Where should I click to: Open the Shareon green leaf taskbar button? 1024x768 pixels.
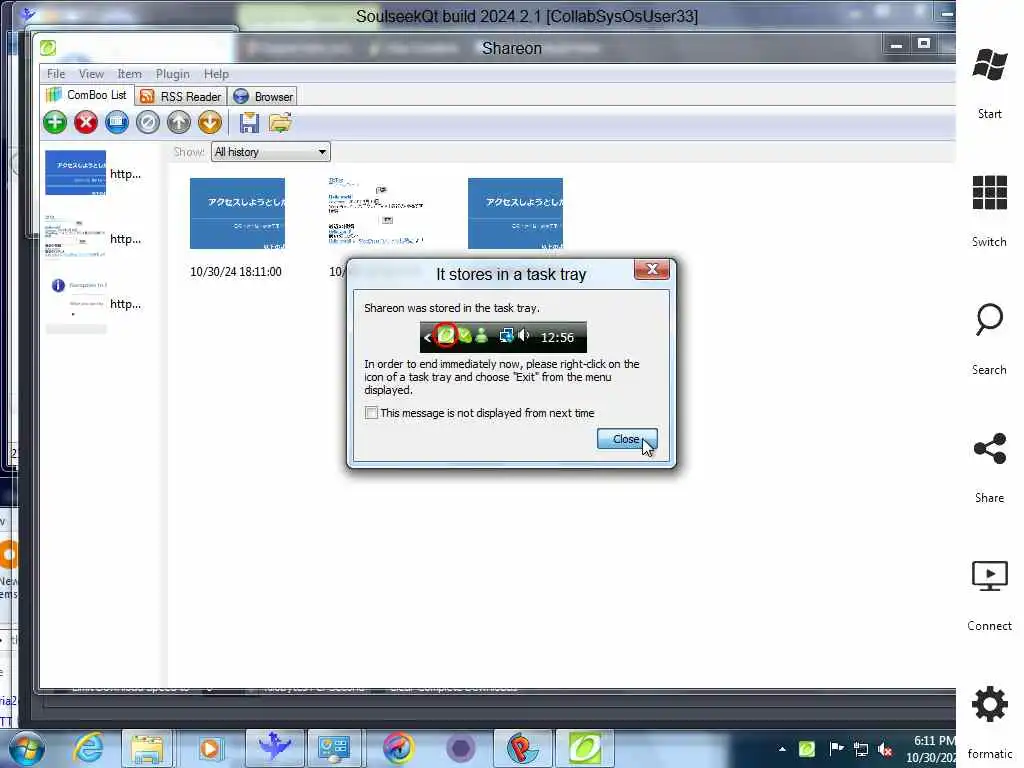(584, 748)
